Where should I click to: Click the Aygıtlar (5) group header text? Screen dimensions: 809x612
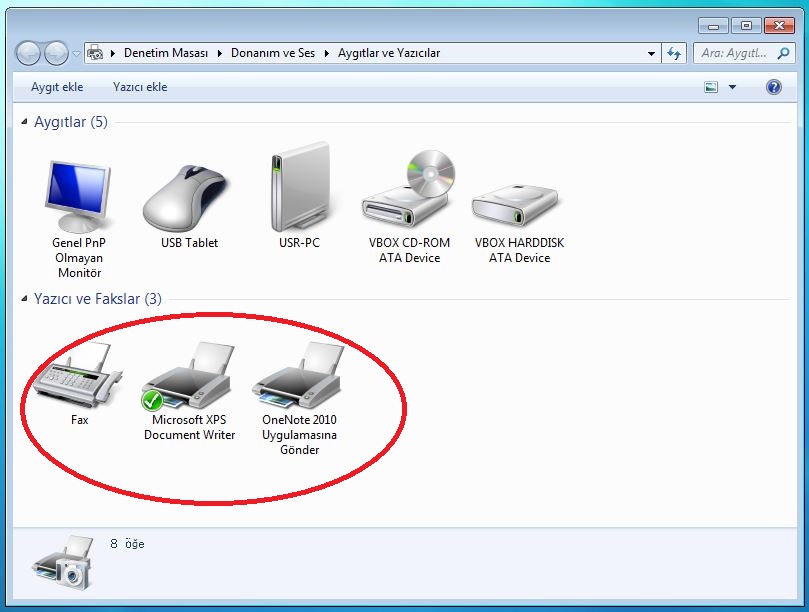coord(71,122)
